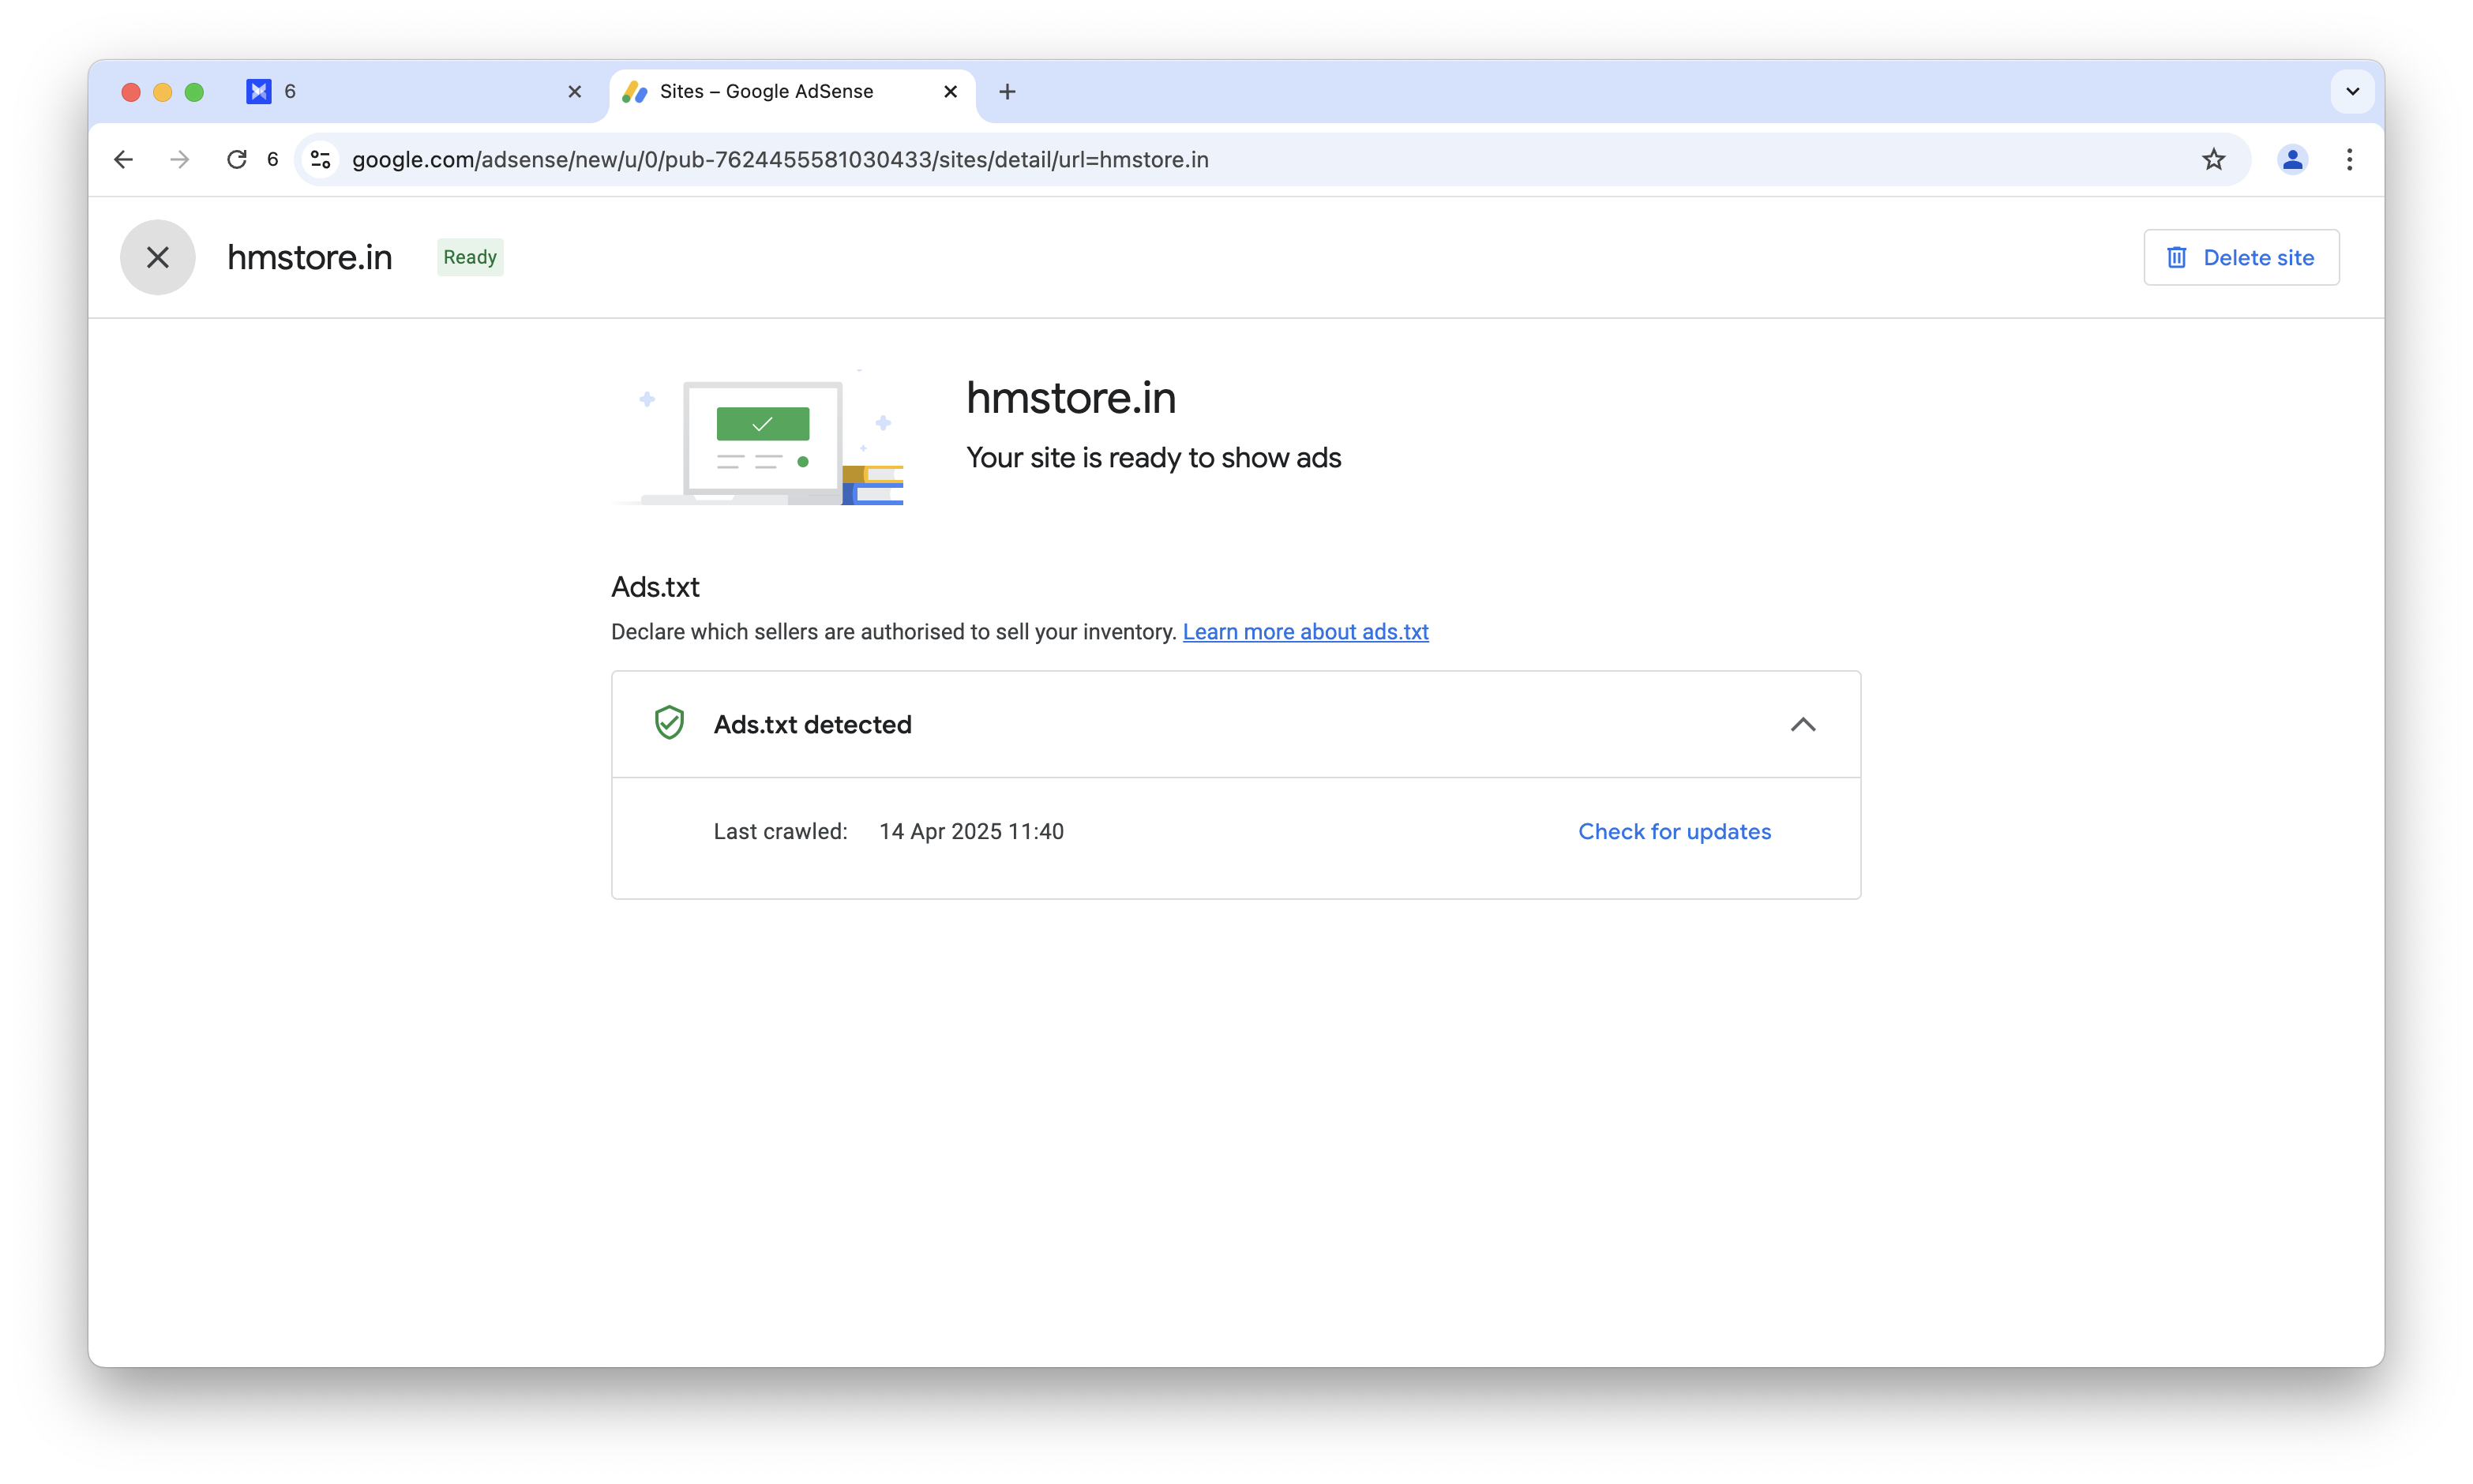Open site information icon in address bar
This screenshot has height=1484, width=2473.
(x=321, y=160)
